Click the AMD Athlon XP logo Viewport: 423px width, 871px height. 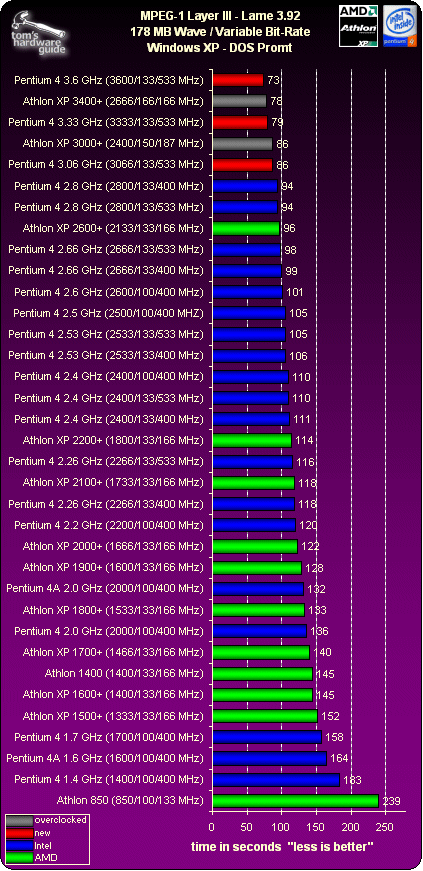(x=359, y=25)
